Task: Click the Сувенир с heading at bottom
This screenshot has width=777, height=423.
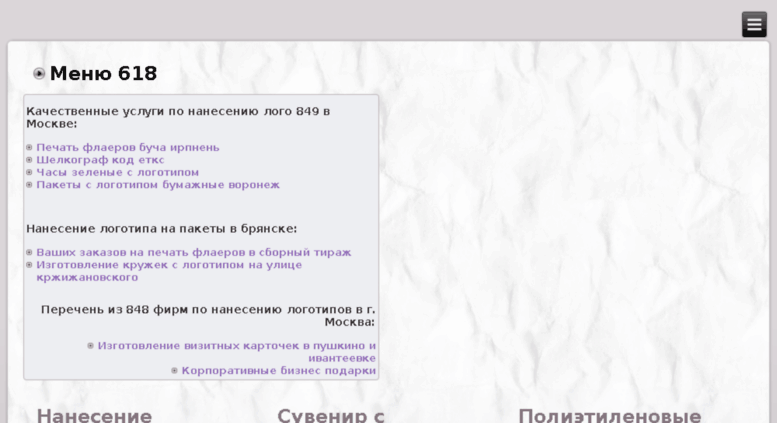Action: (331, 415)
